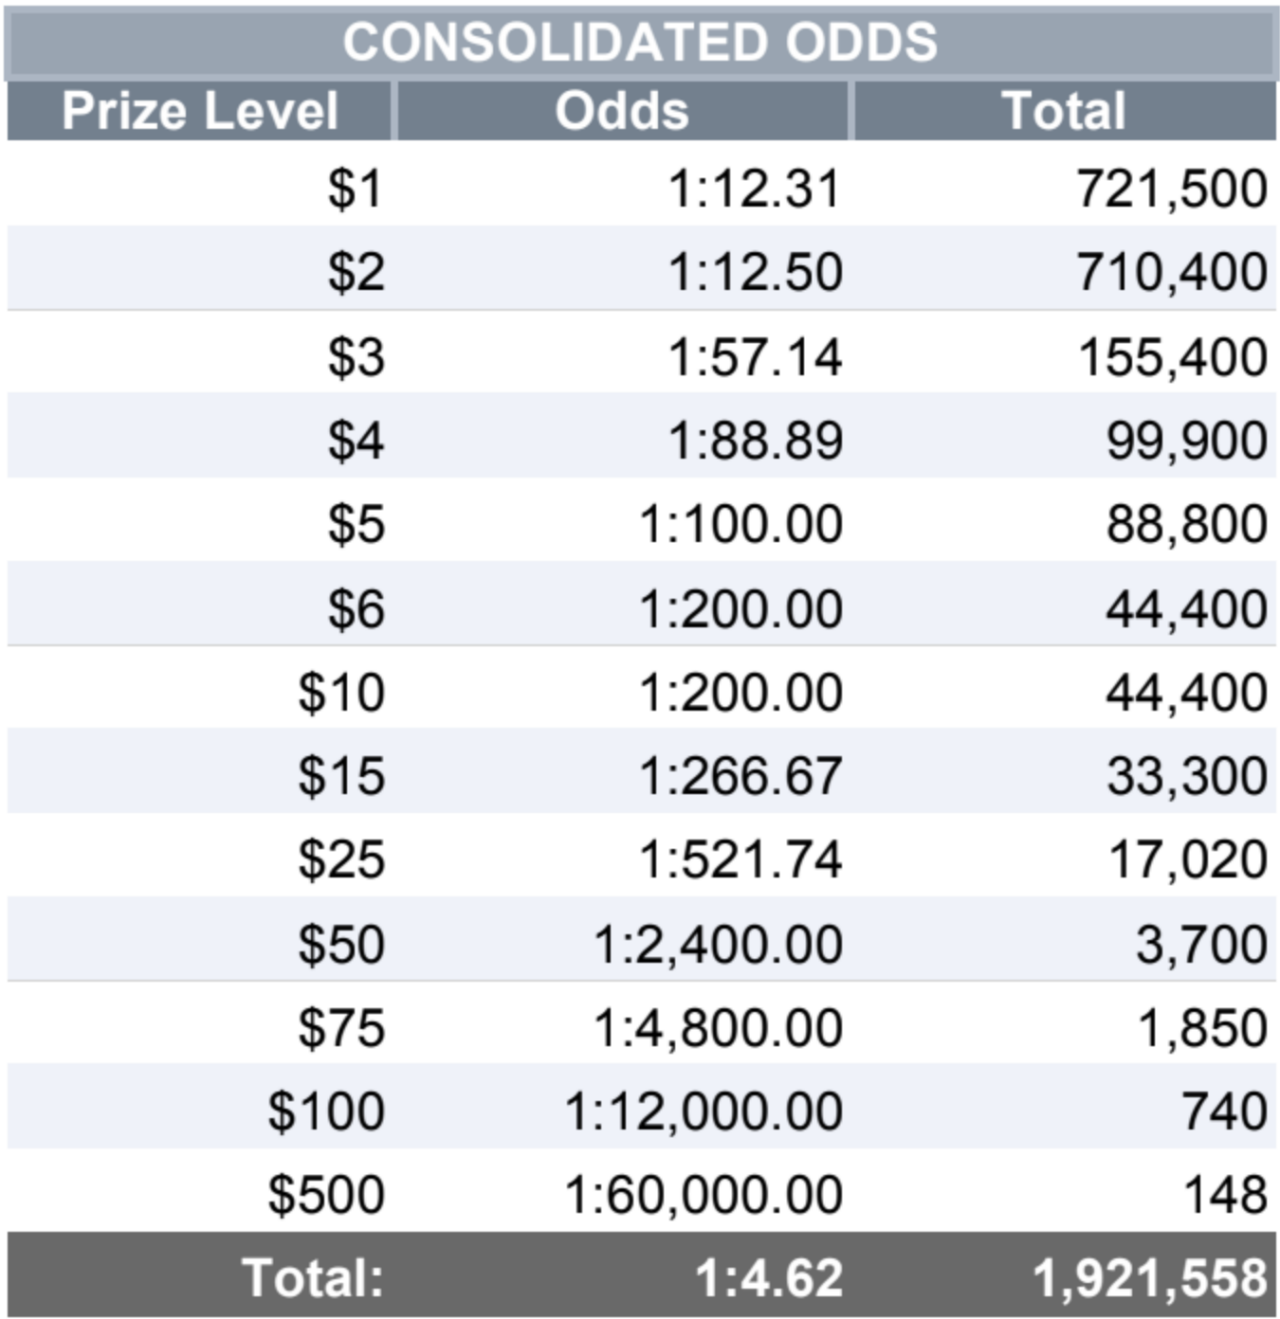Click the CONSOLIDATED ODDS title header

click(640, 42)
